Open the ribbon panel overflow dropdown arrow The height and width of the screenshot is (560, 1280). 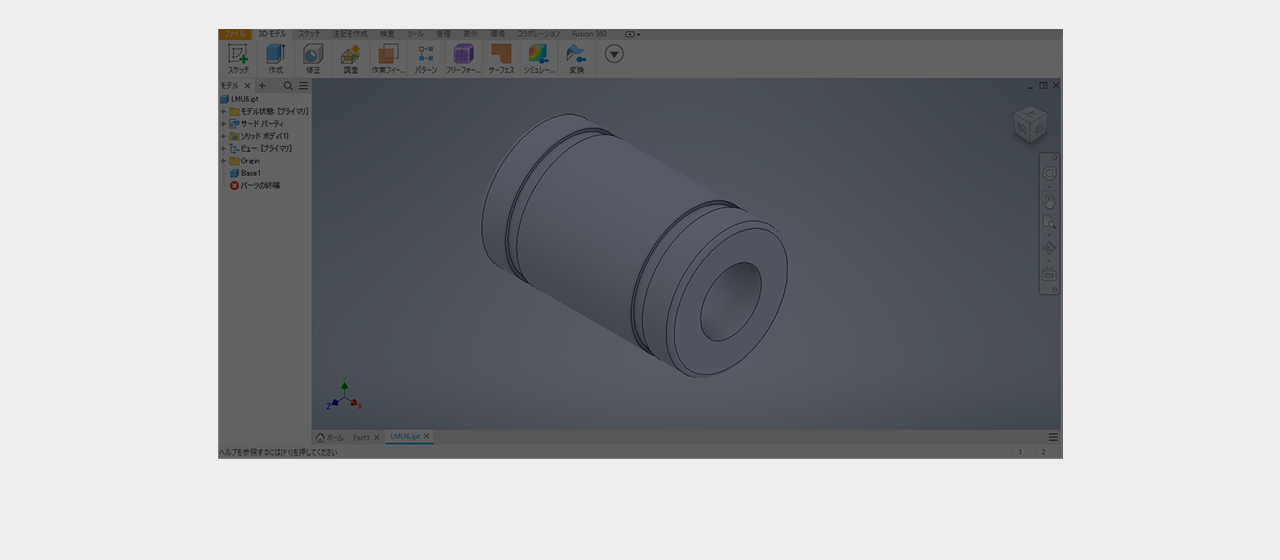(x=614, y=54)
